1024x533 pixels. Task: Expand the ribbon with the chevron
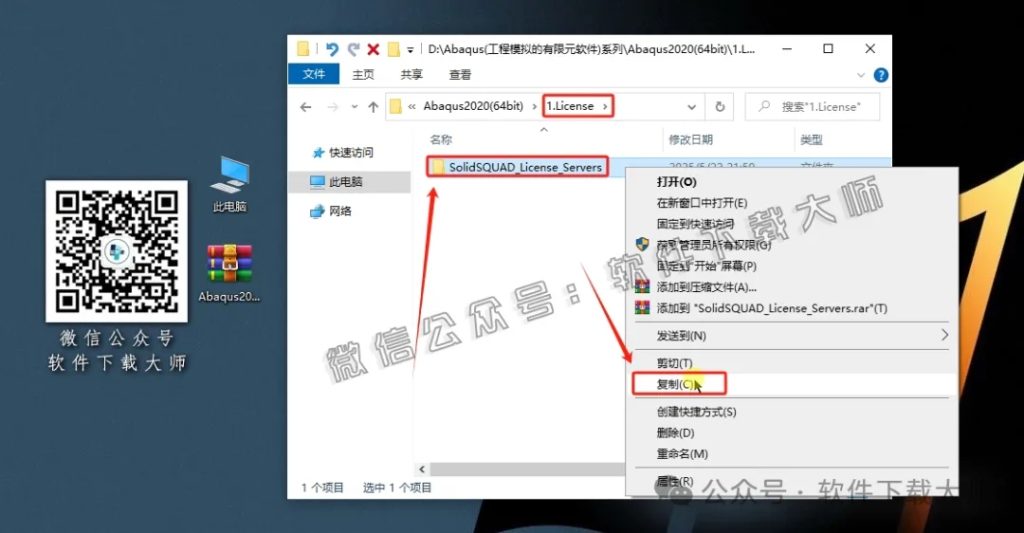pos(860,75)
